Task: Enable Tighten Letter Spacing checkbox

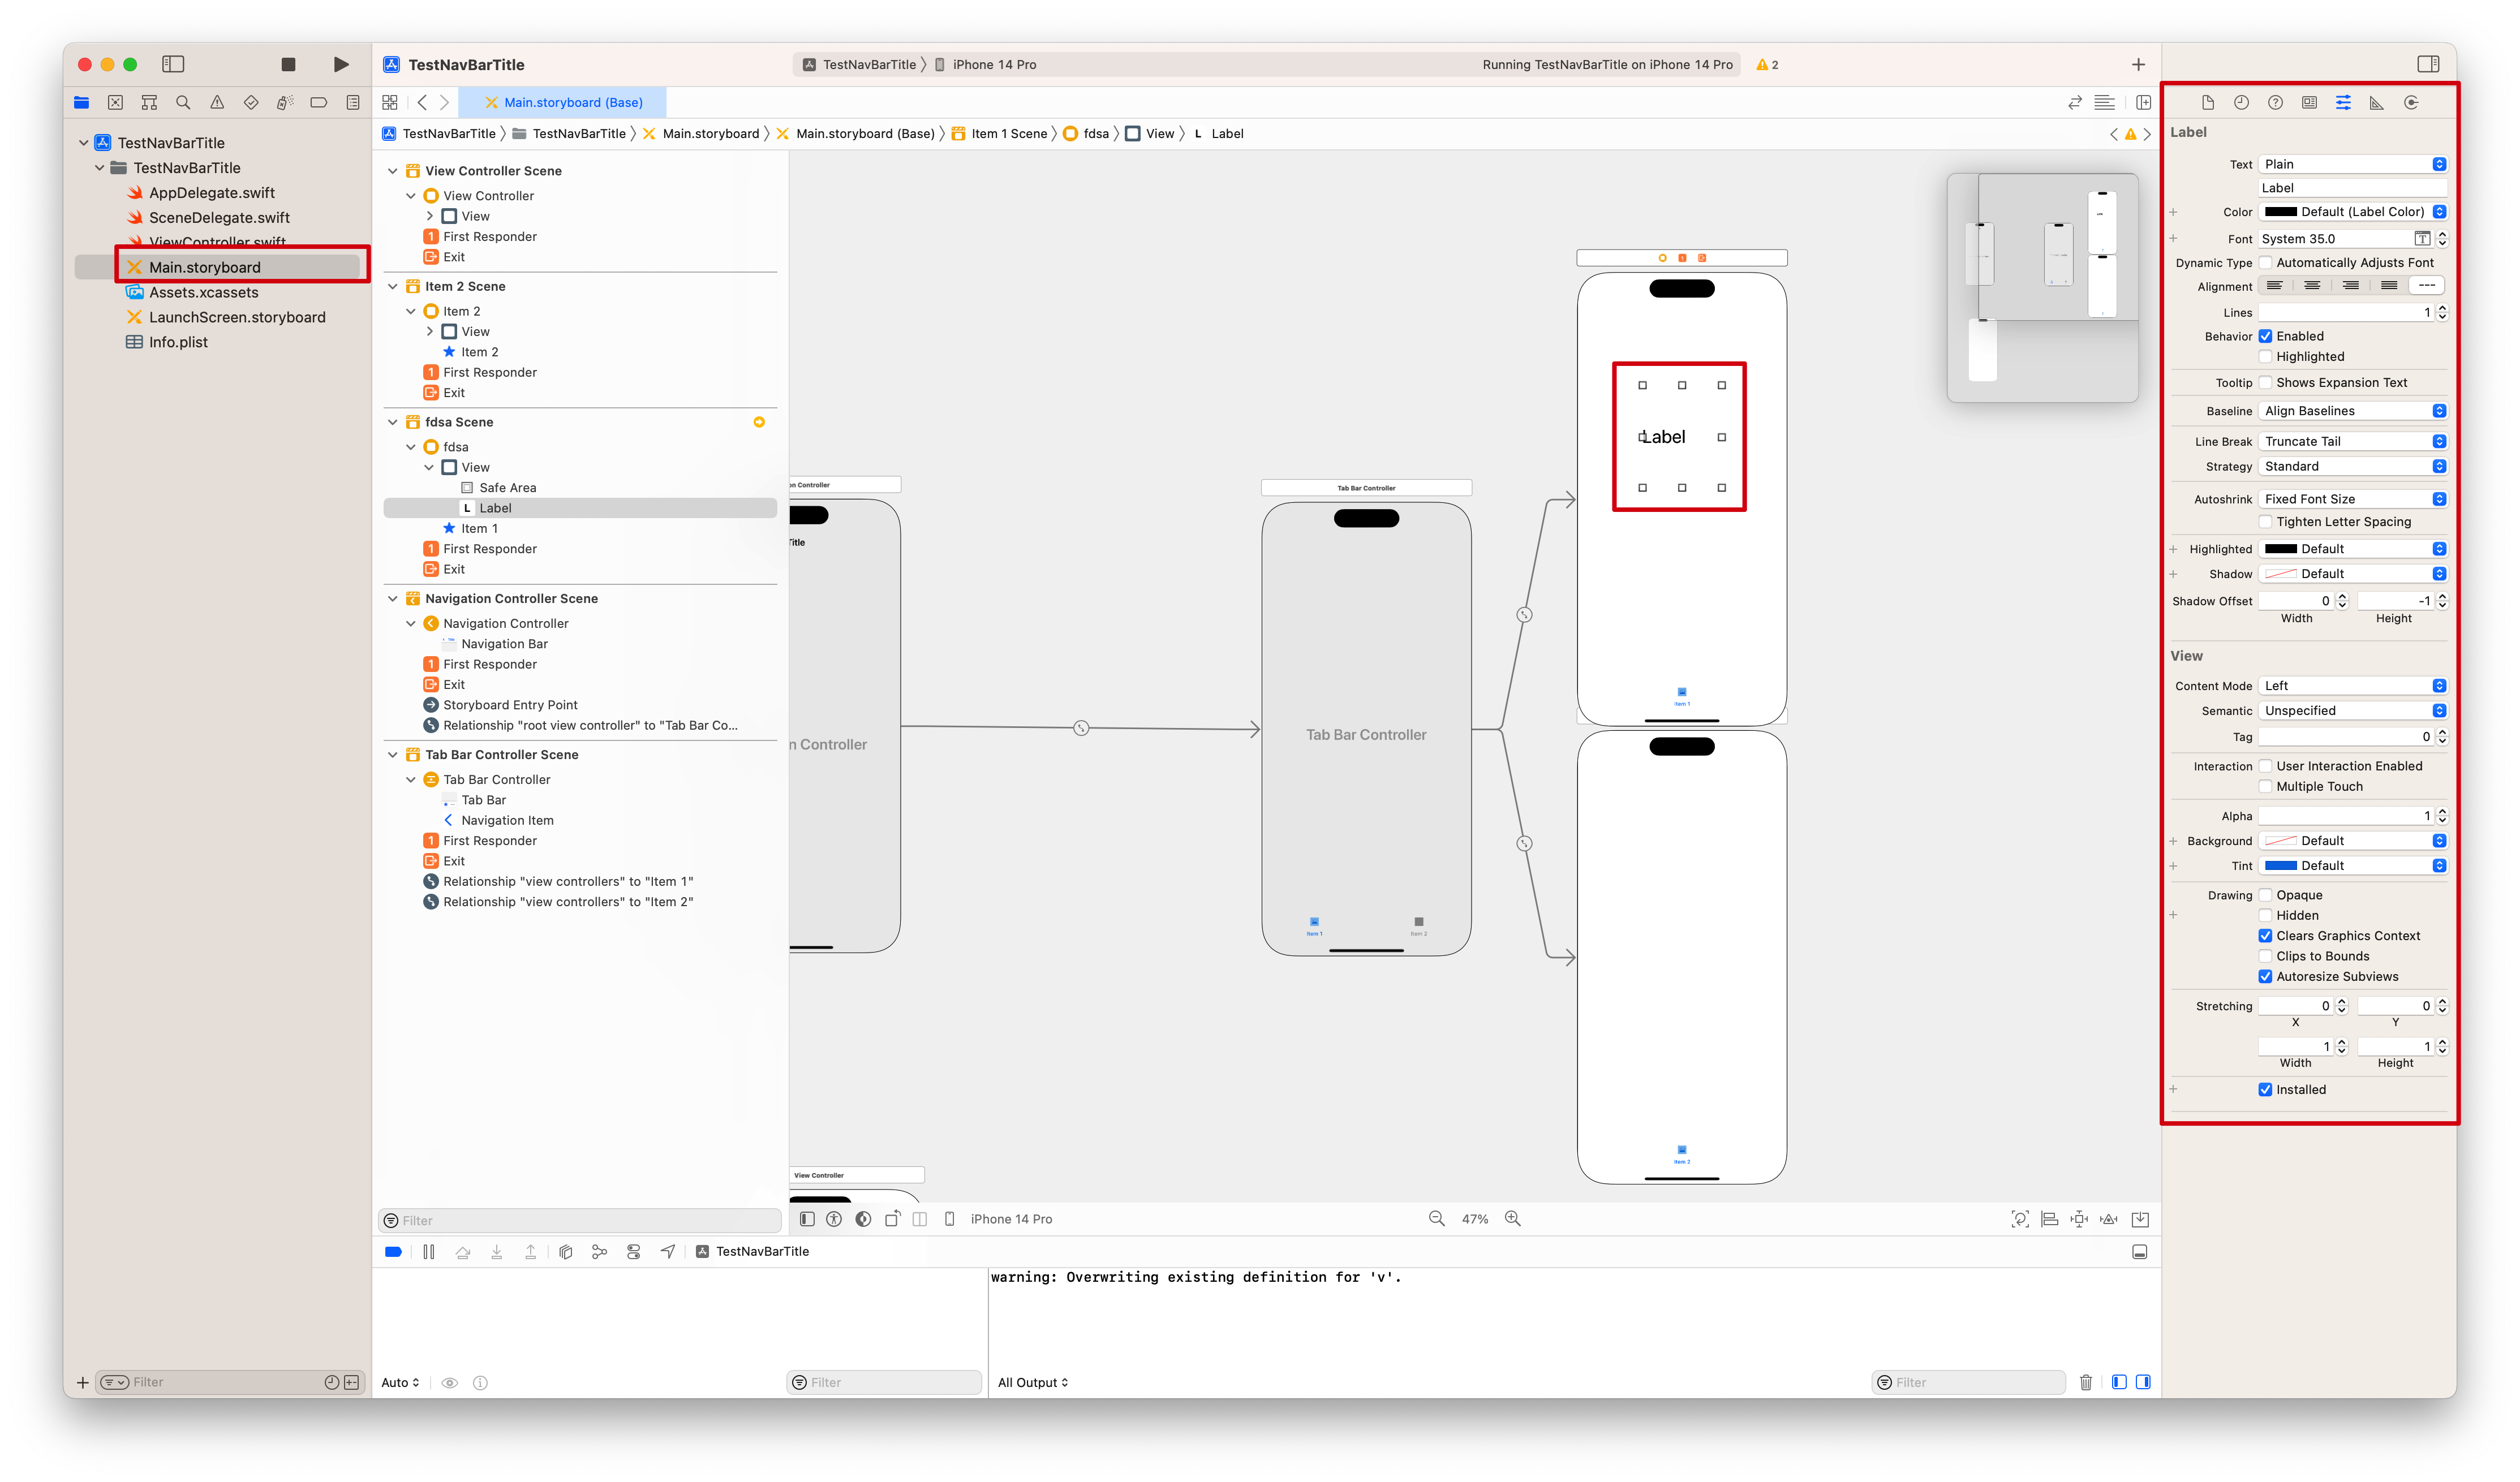Action: (x=2265, y=521)
